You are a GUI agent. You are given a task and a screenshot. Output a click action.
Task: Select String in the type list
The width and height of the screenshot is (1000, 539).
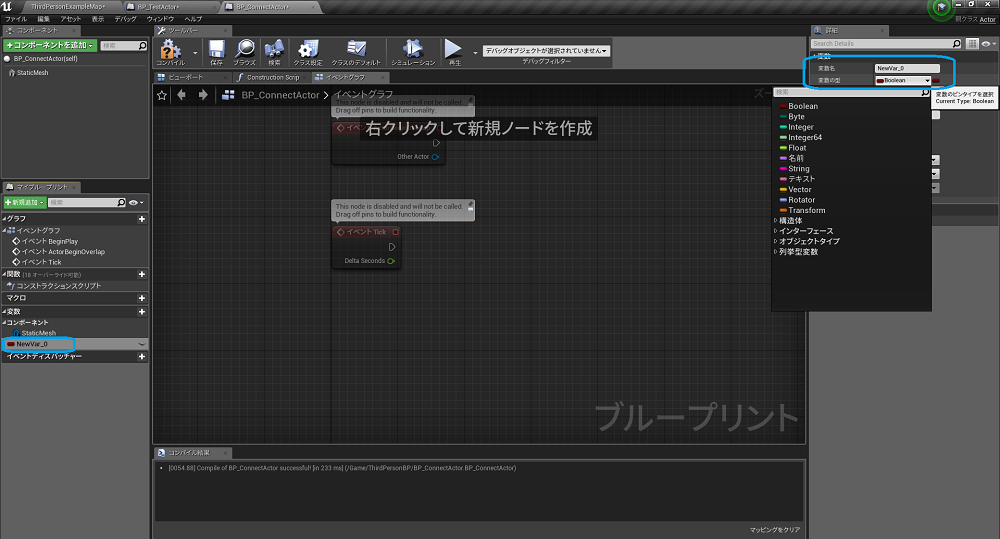[x=798, y=169]
